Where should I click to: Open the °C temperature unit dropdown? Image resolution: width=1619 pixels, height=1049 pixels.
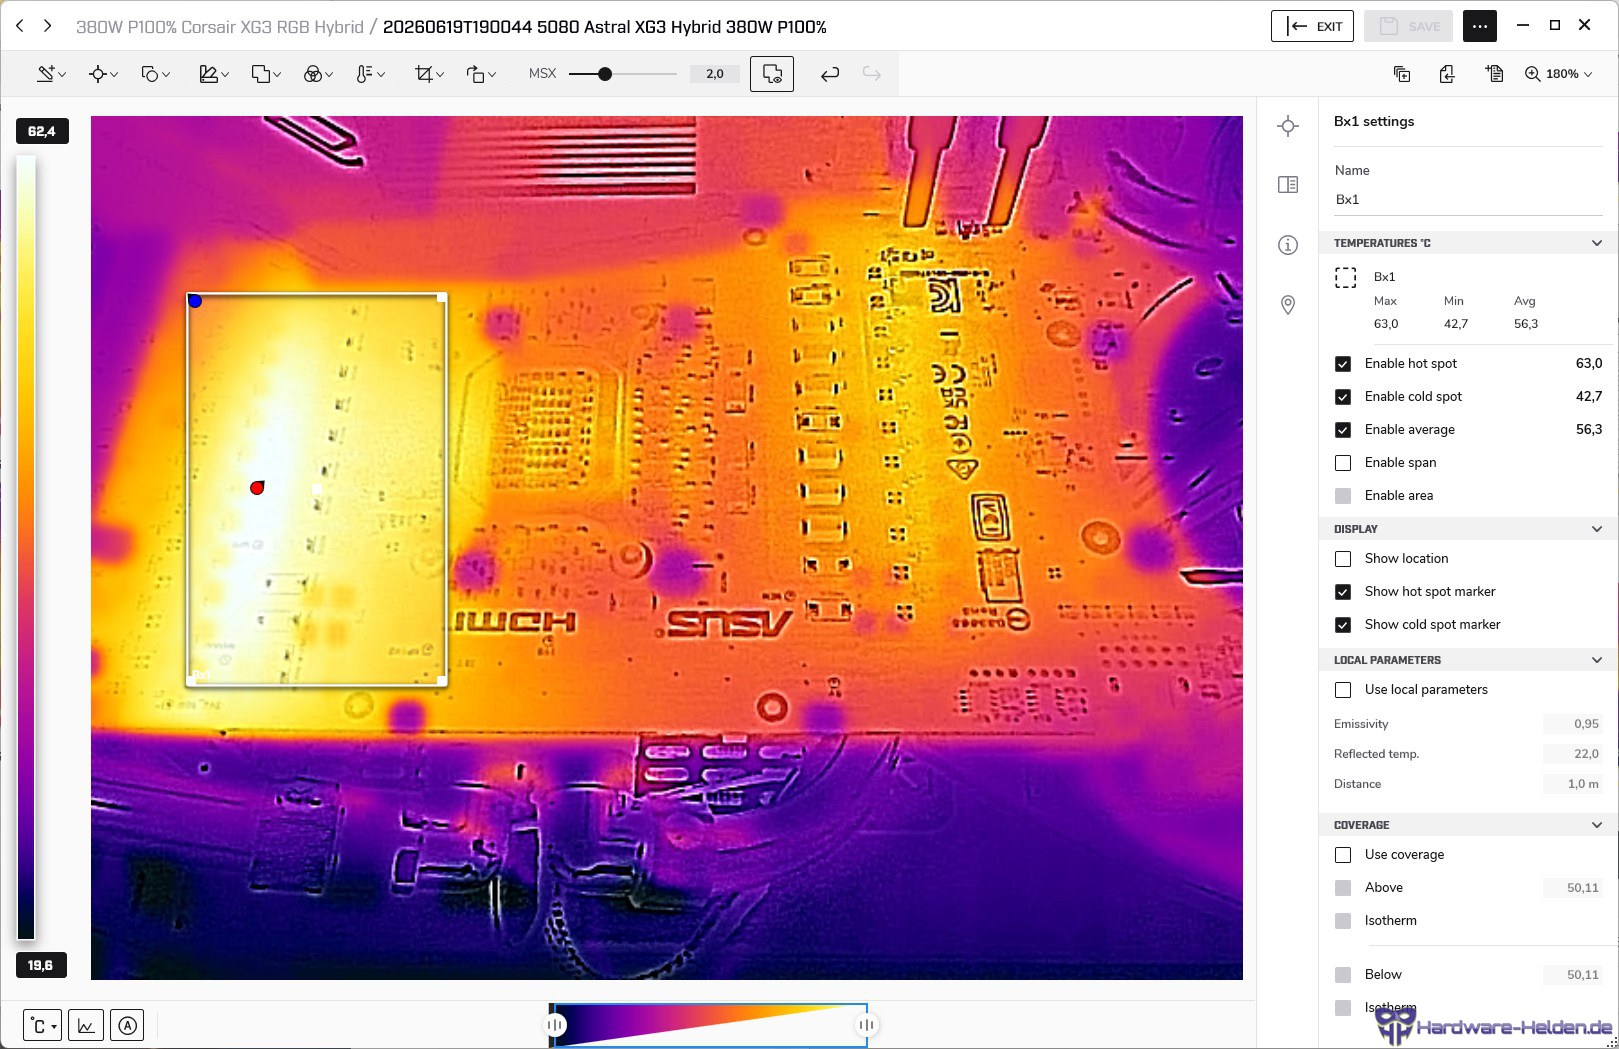tap(42, 1025)
